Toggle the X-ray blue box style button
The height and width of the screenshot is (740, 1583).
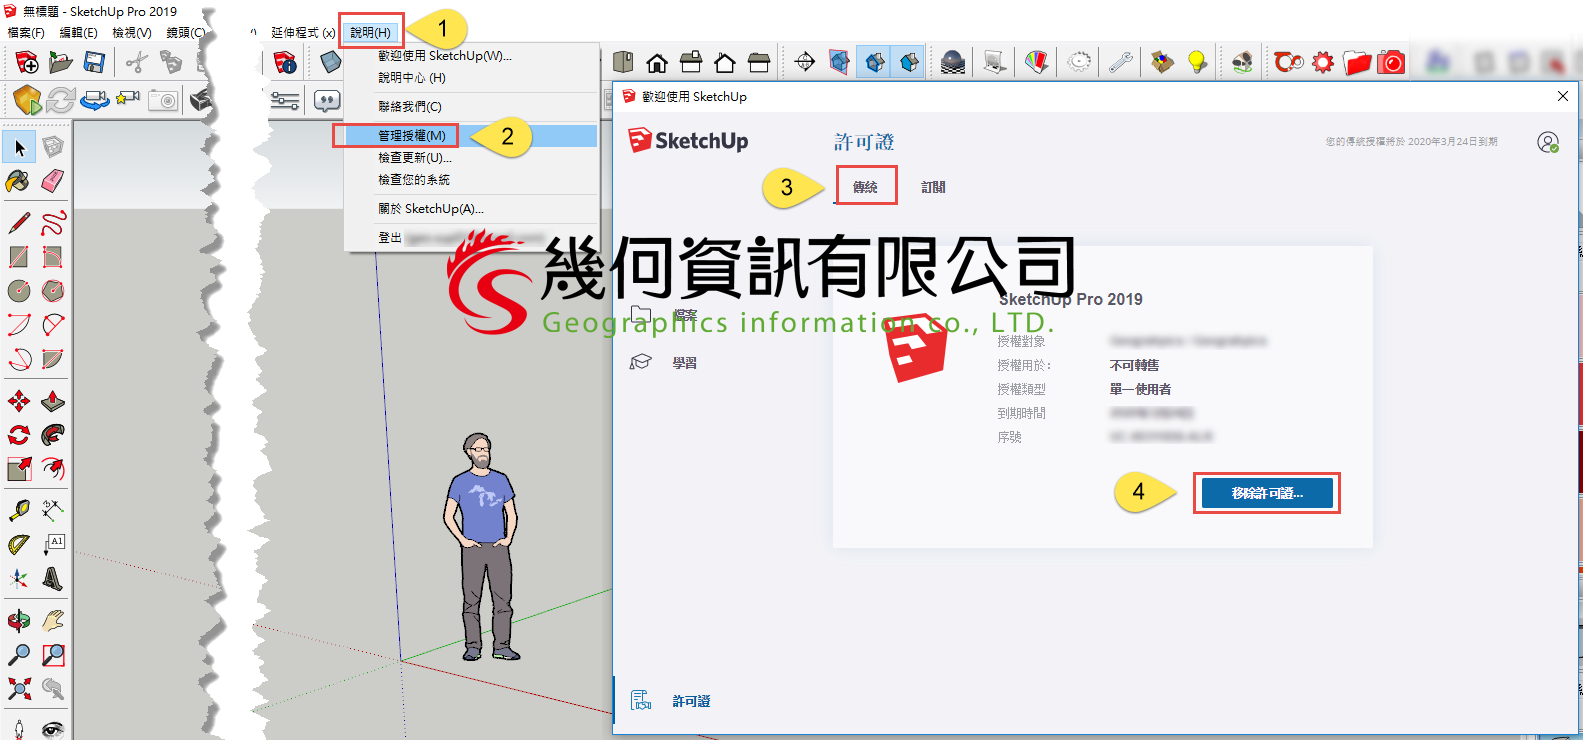[839, 63]
